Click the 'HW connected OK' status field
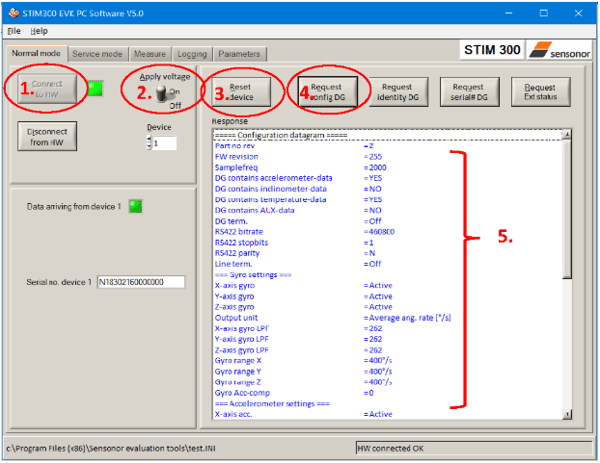600x463 pixels. 474,448
